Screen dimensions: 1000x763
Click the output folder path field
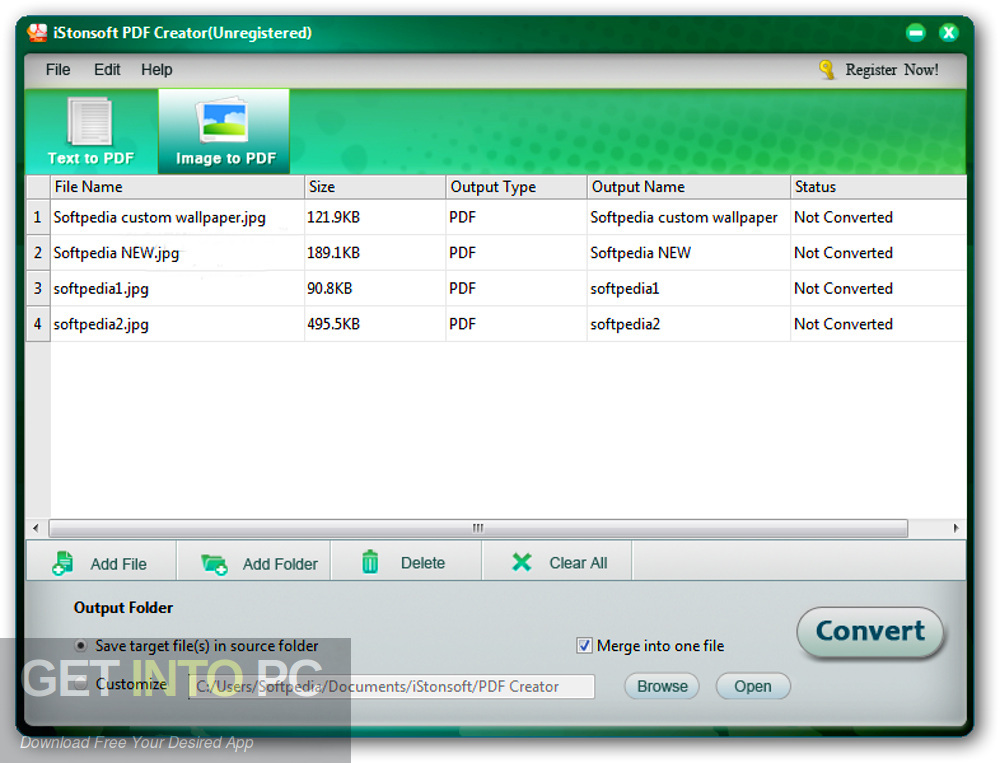[x=392, y=686]
